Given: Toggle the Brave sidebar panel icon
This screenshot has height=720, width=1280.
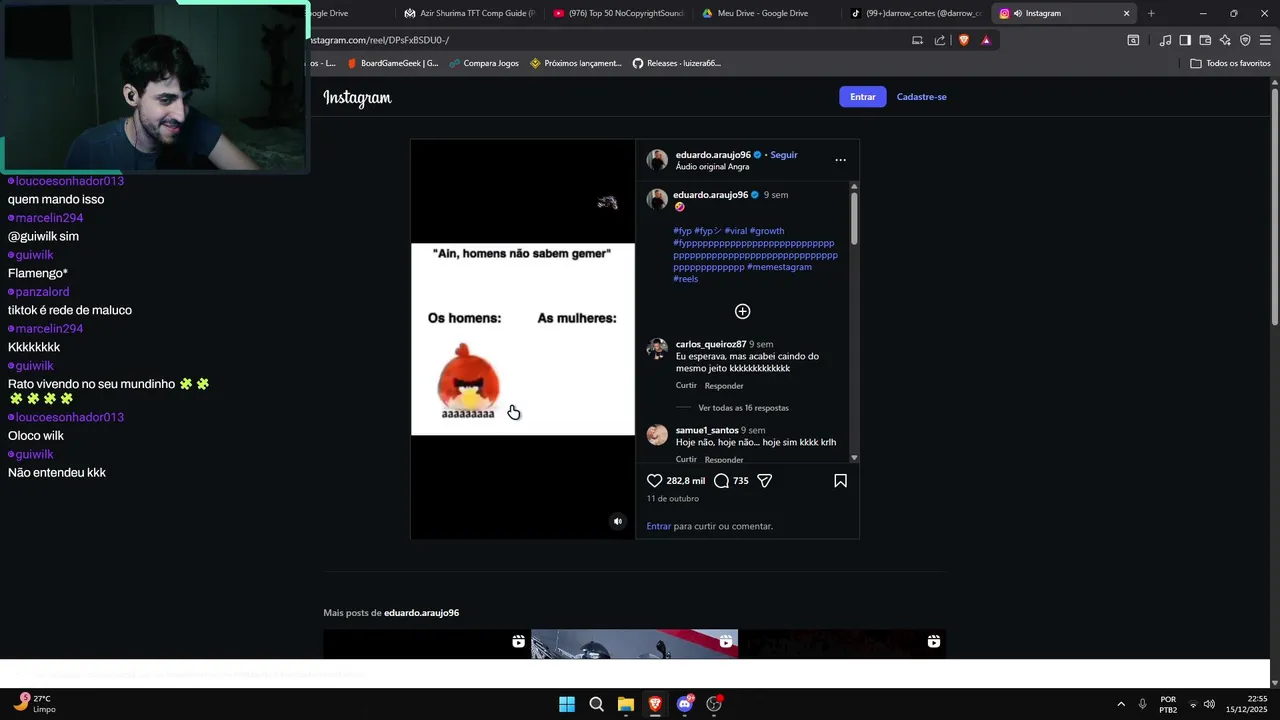Looking at the screenshot, I should (x=1185, y=40).
